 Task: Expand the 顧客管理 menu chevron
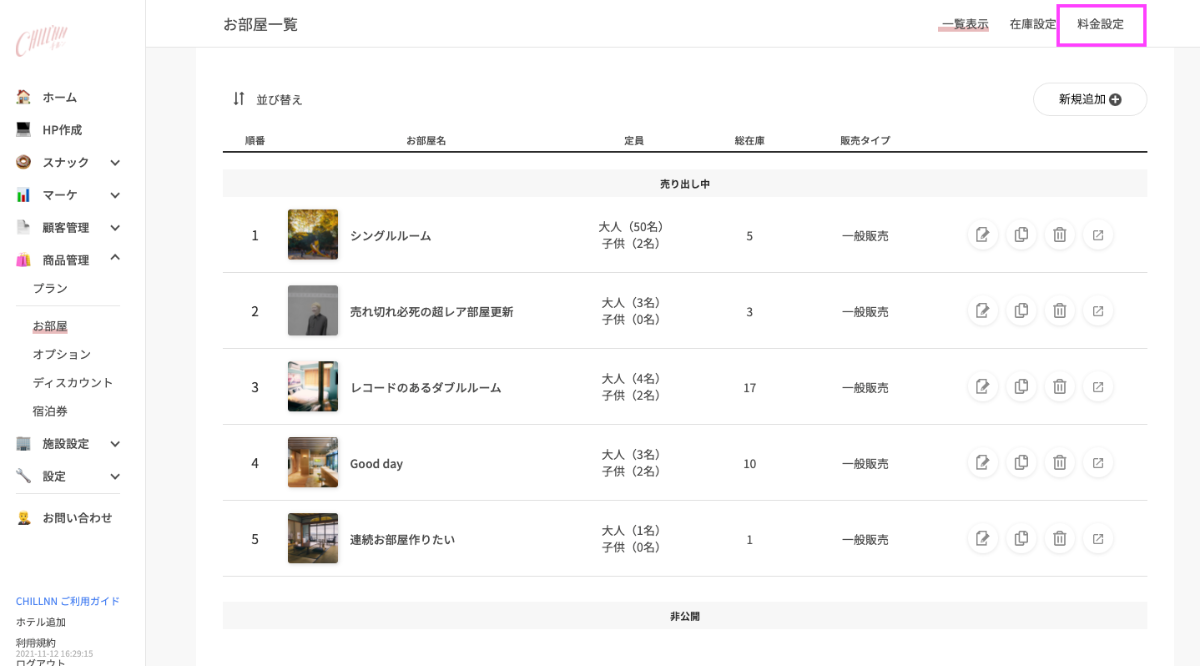pos(115,228)
